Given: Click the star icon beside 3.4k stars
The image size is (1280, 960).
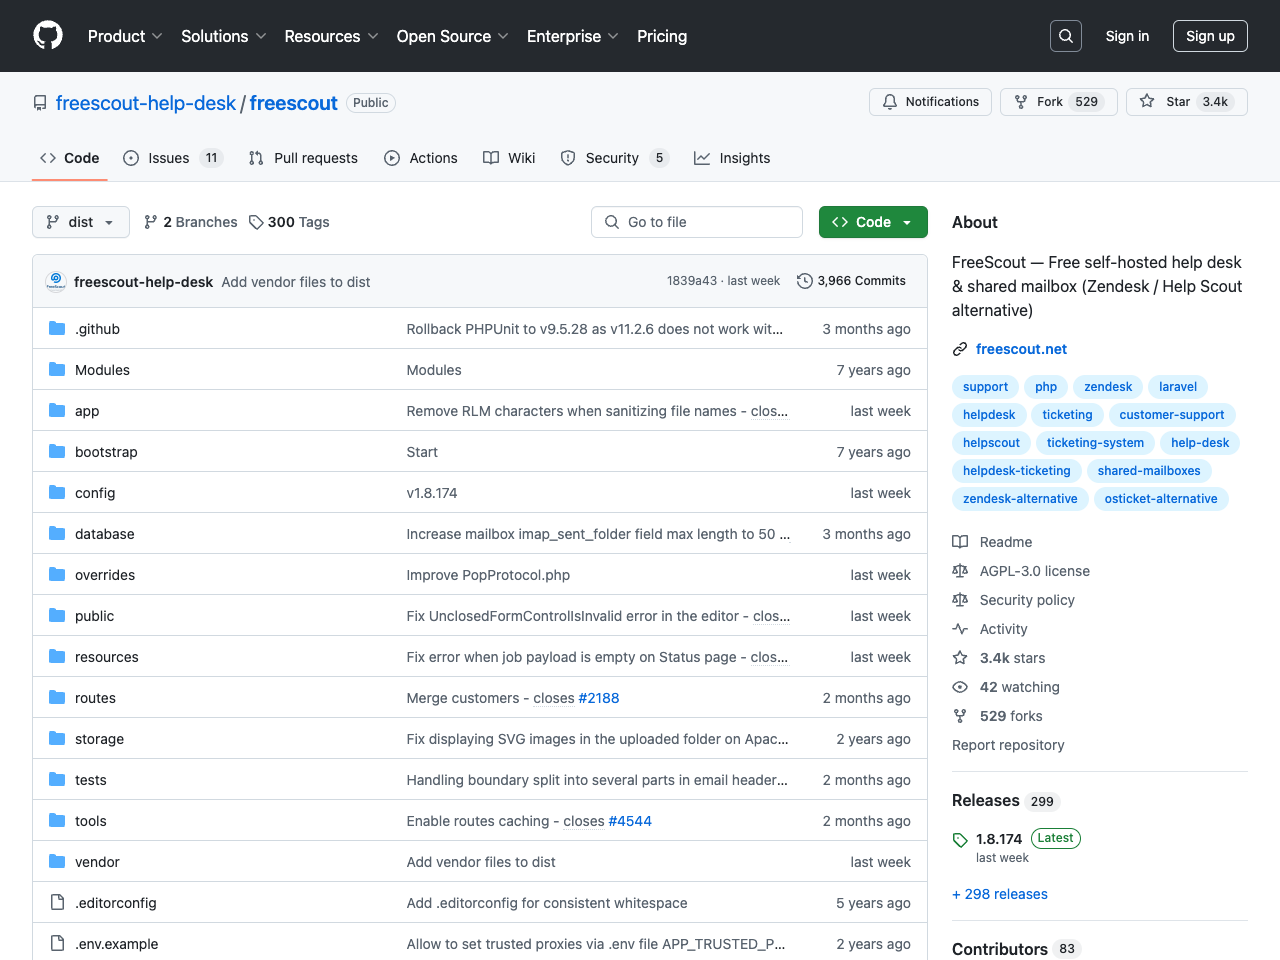Looking at the screenshot, I should 960,658.
